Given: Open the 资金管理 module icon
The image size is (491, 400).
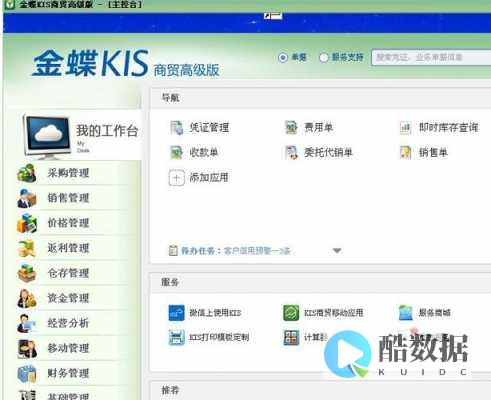Looking at the screenshot, I should click(x=27, y=298).
